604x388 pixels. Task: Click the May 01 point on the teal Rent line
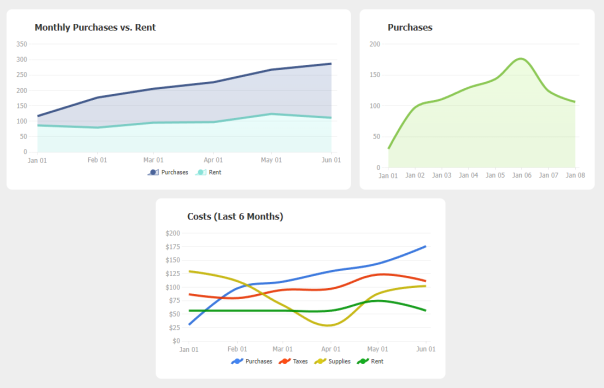click(x=271, y=114)
